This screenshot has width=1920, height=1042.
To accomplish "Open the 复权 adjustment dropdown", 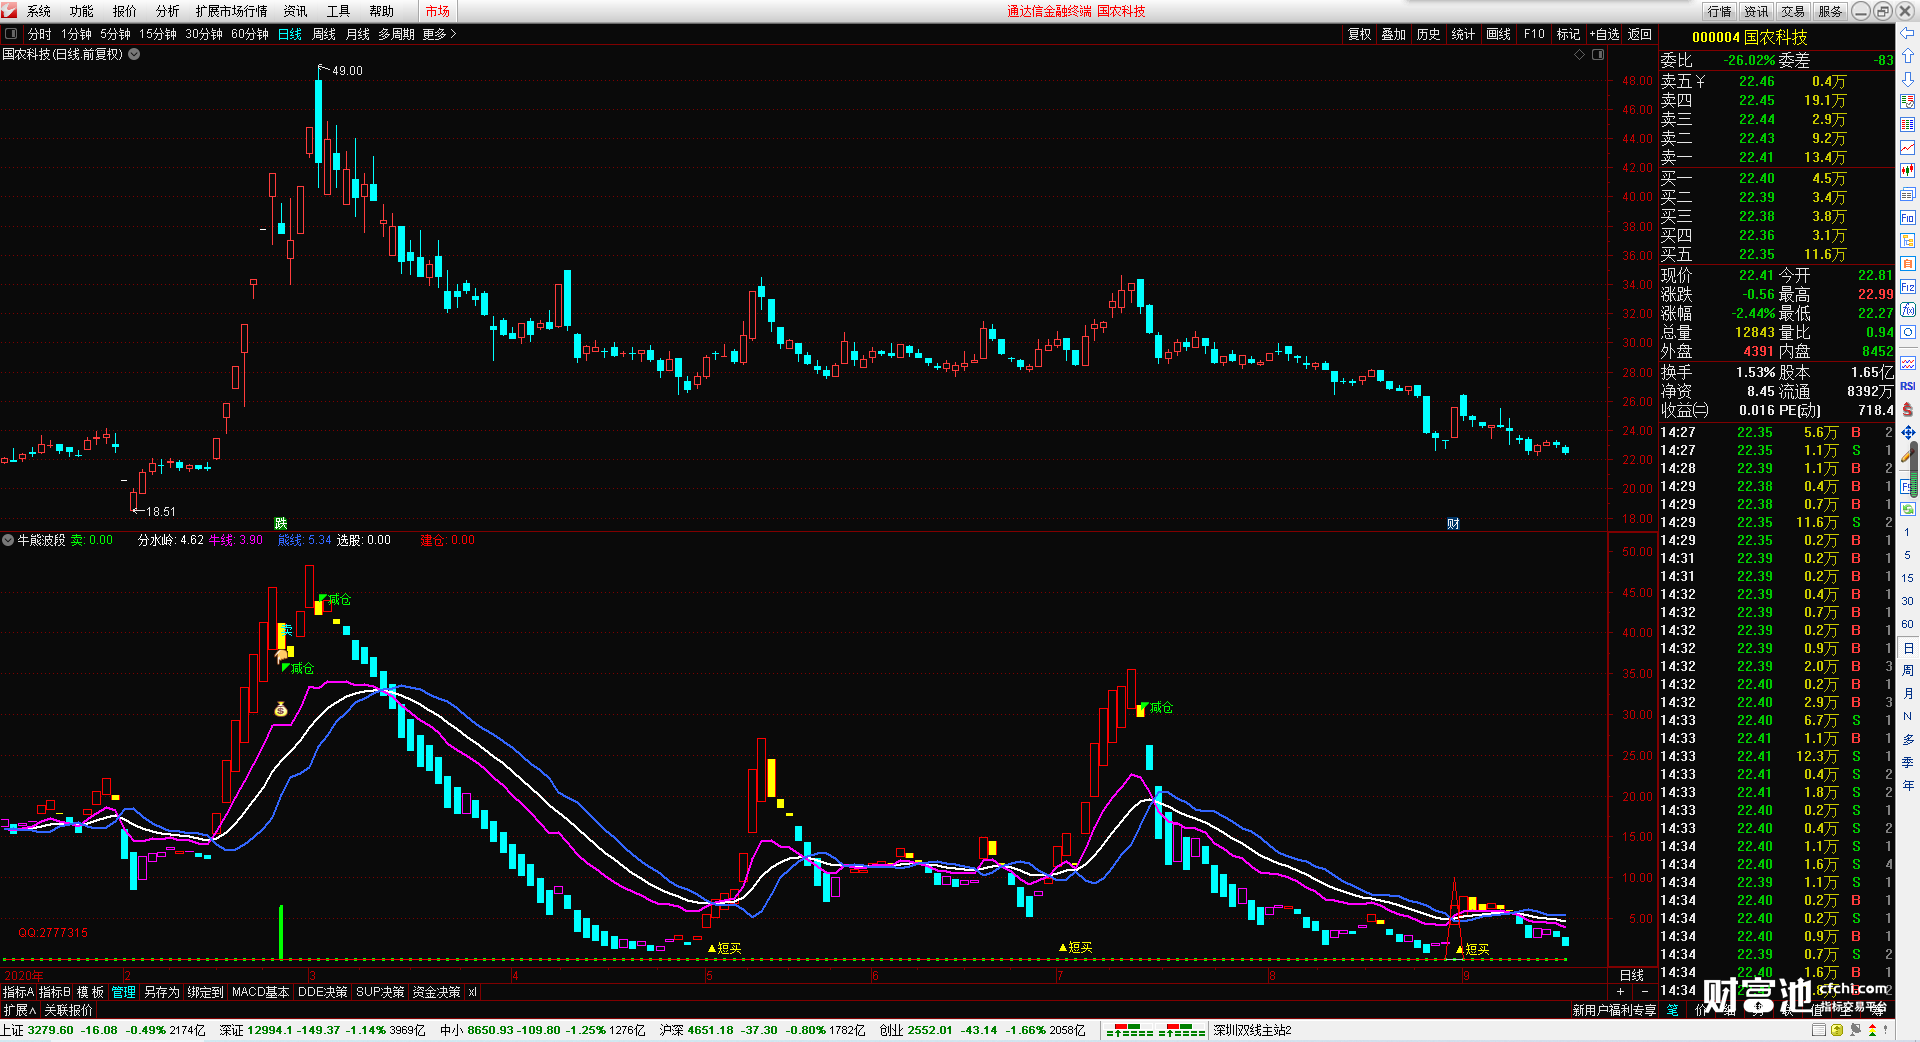I will 1359,34.
